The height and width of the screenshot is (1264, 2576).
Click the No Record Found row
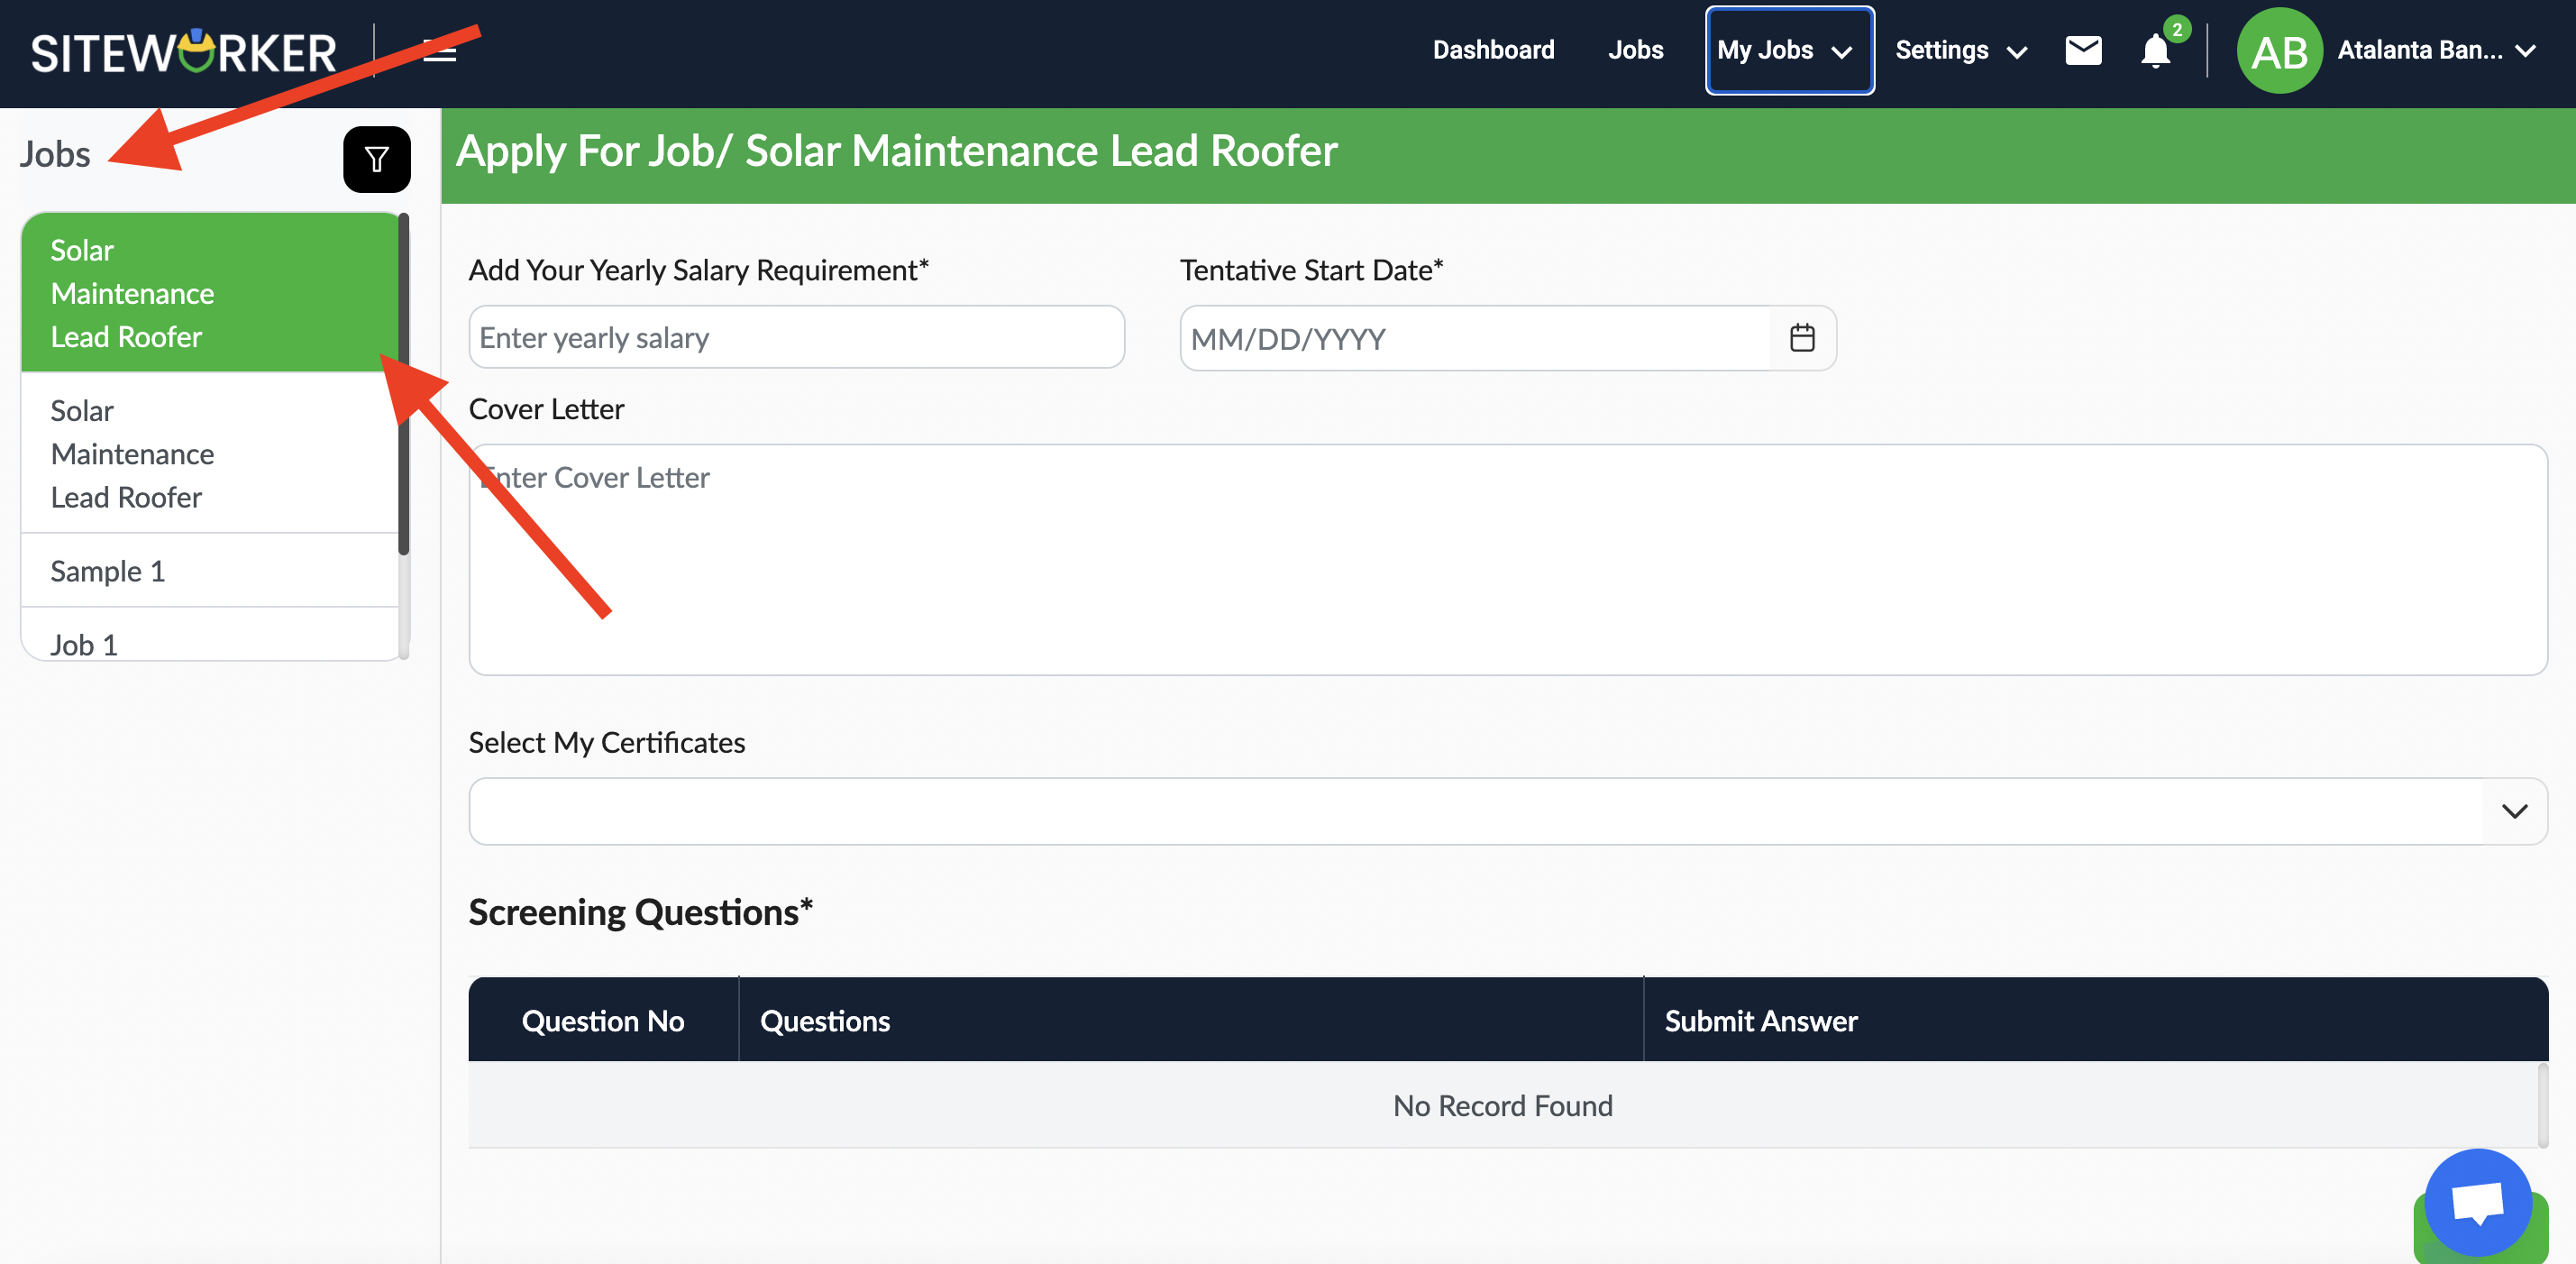coord(1502,1105)
